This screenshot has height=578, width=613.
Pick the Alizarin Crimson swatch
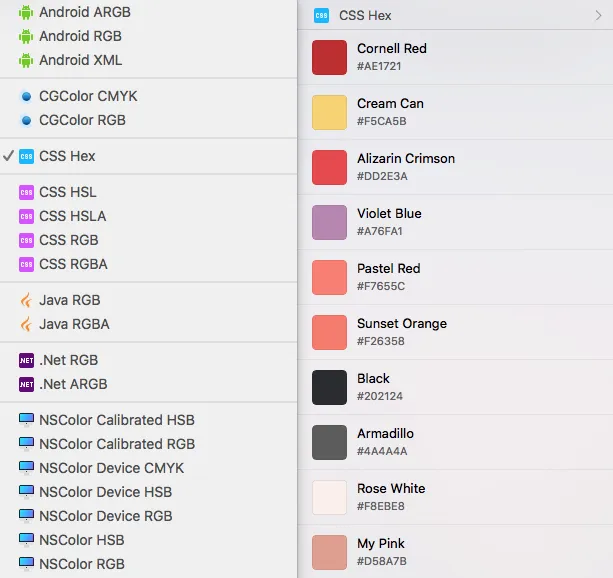coord(329,167)
